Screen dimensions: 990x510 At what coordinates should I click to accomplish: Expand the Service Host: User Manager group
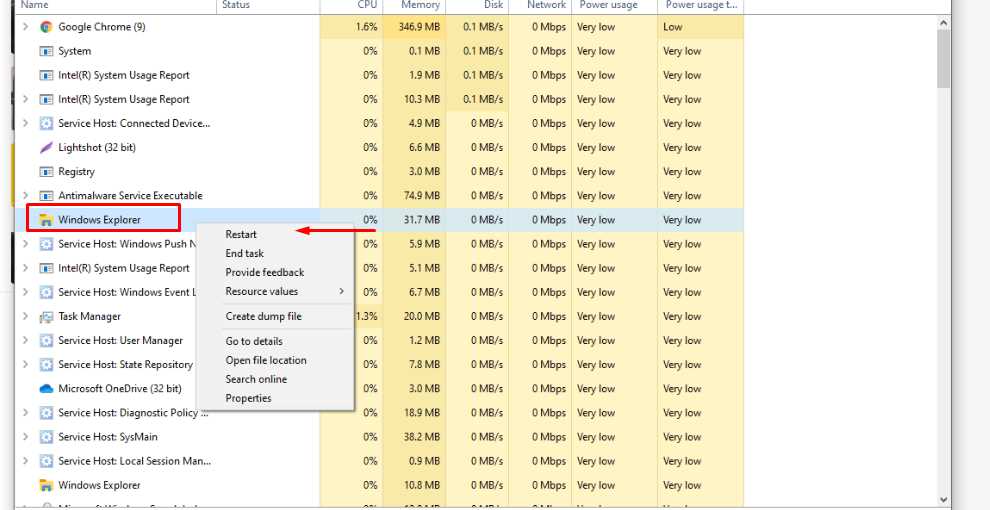[25, 341]
